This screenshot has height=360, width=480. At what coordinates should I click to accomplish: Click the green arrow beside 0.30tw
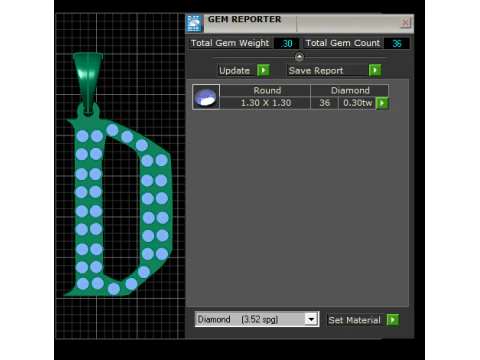[382, 103]
